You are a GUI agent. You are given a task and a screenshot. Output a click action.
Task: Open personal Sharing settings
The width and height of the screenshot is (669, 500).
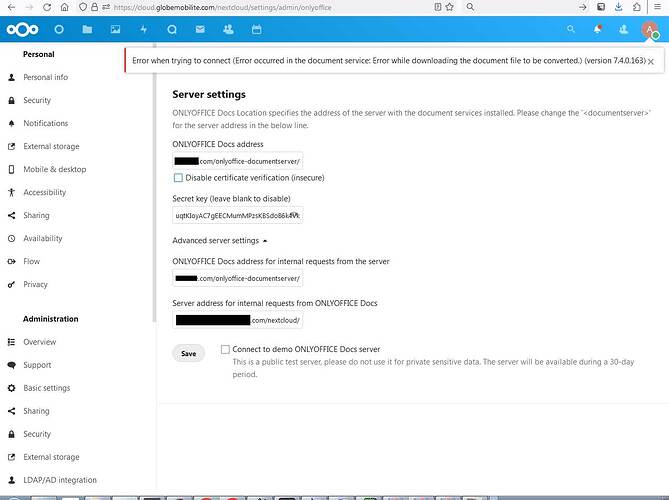click(x=36, y=215)
